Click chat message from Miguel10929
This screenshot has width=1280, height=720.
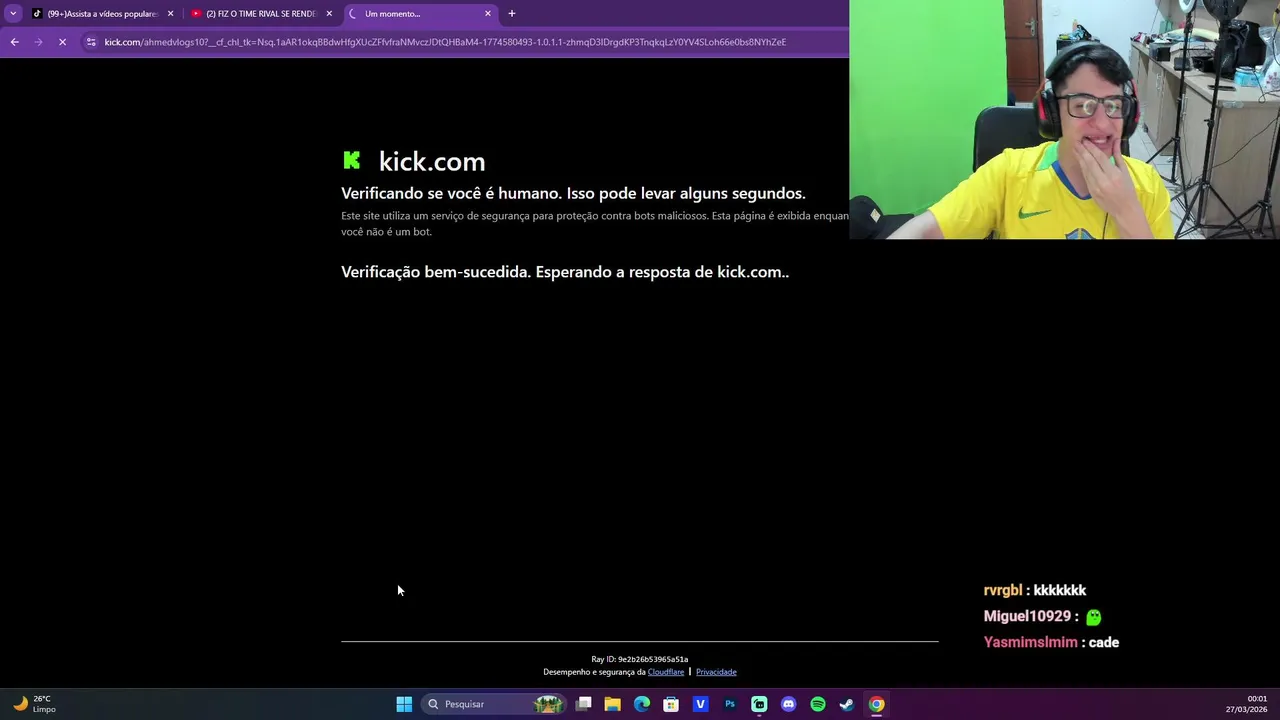(1042, 616)
